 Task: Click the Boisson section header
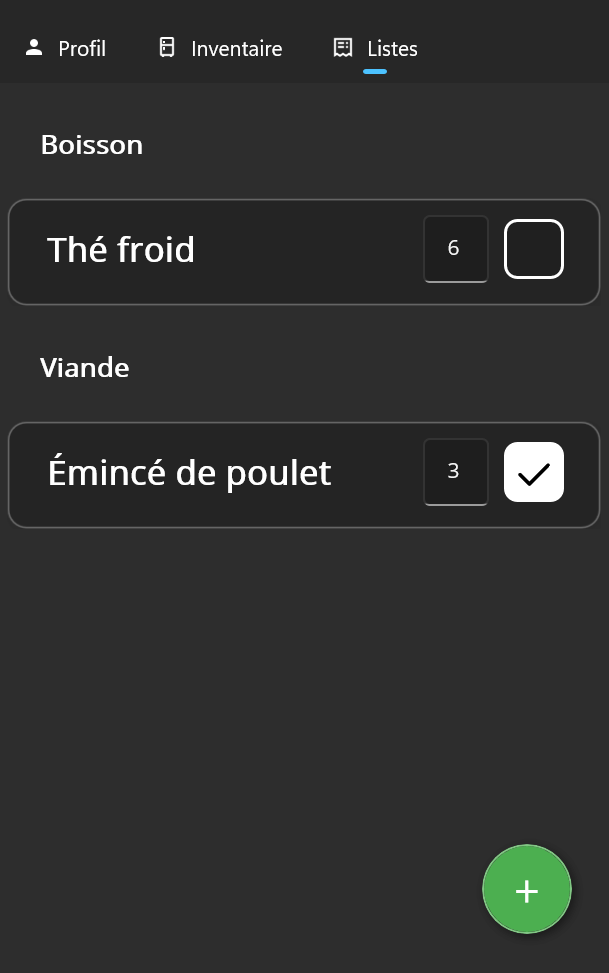[91, 145]
